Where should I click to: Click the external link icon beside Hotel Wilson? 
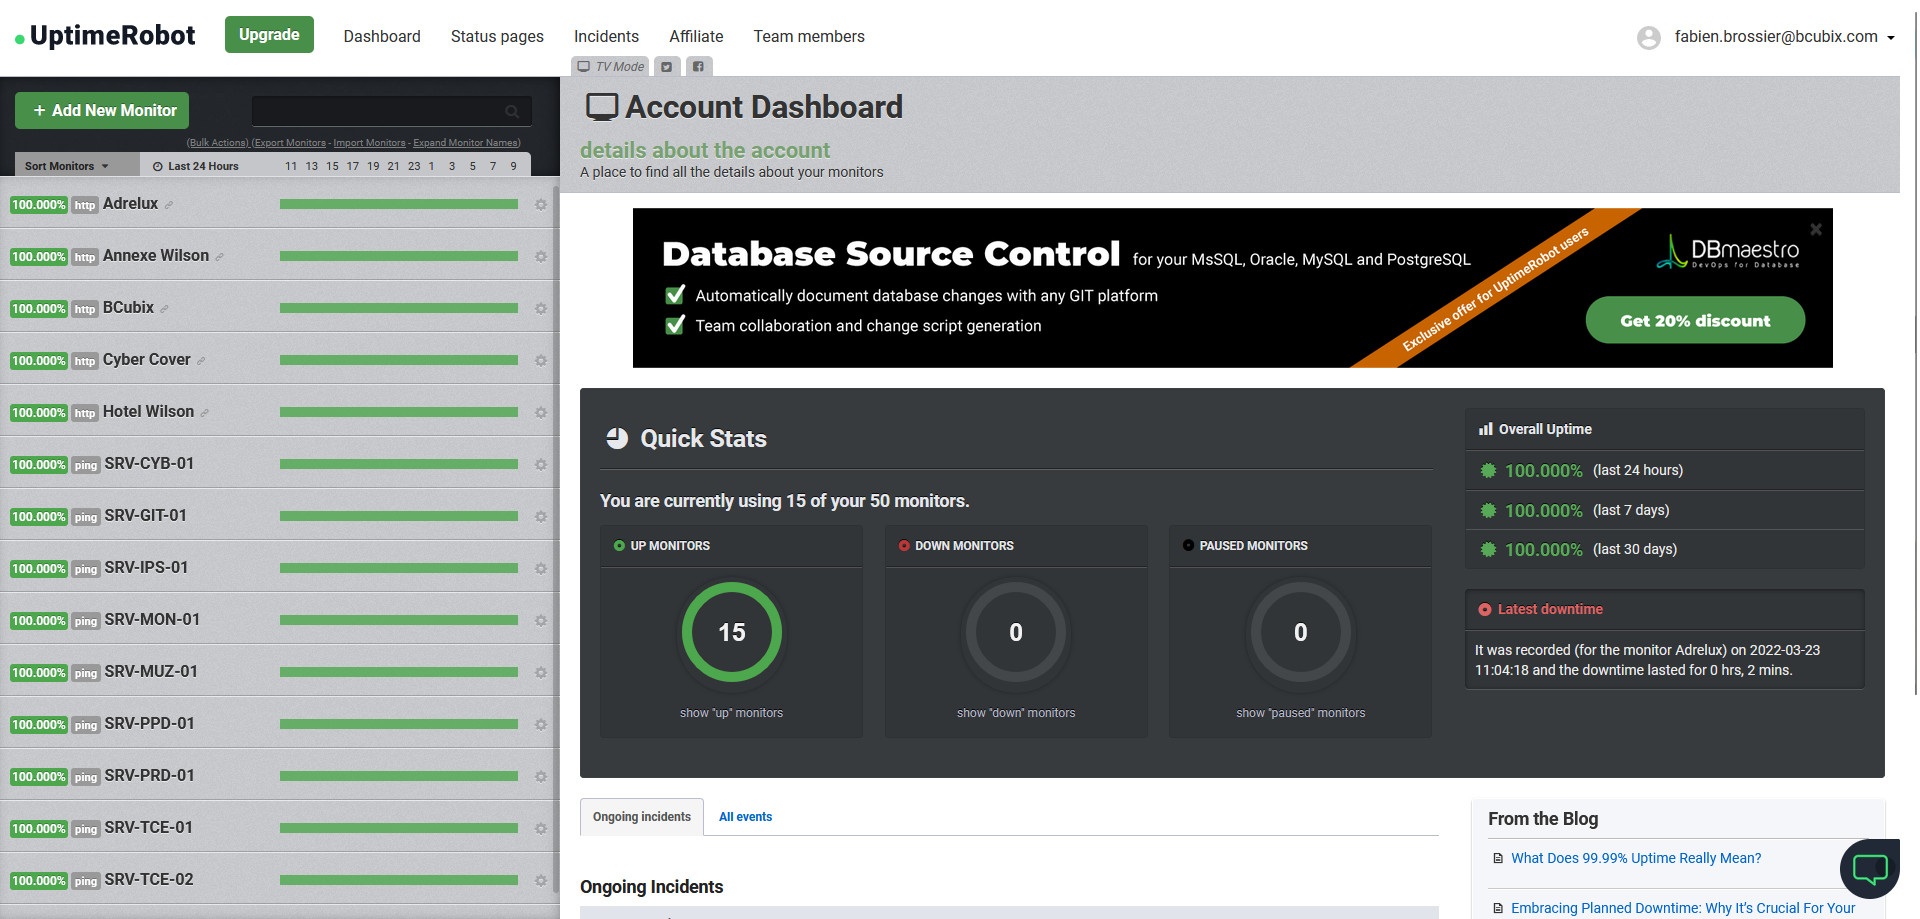point(205,413)
